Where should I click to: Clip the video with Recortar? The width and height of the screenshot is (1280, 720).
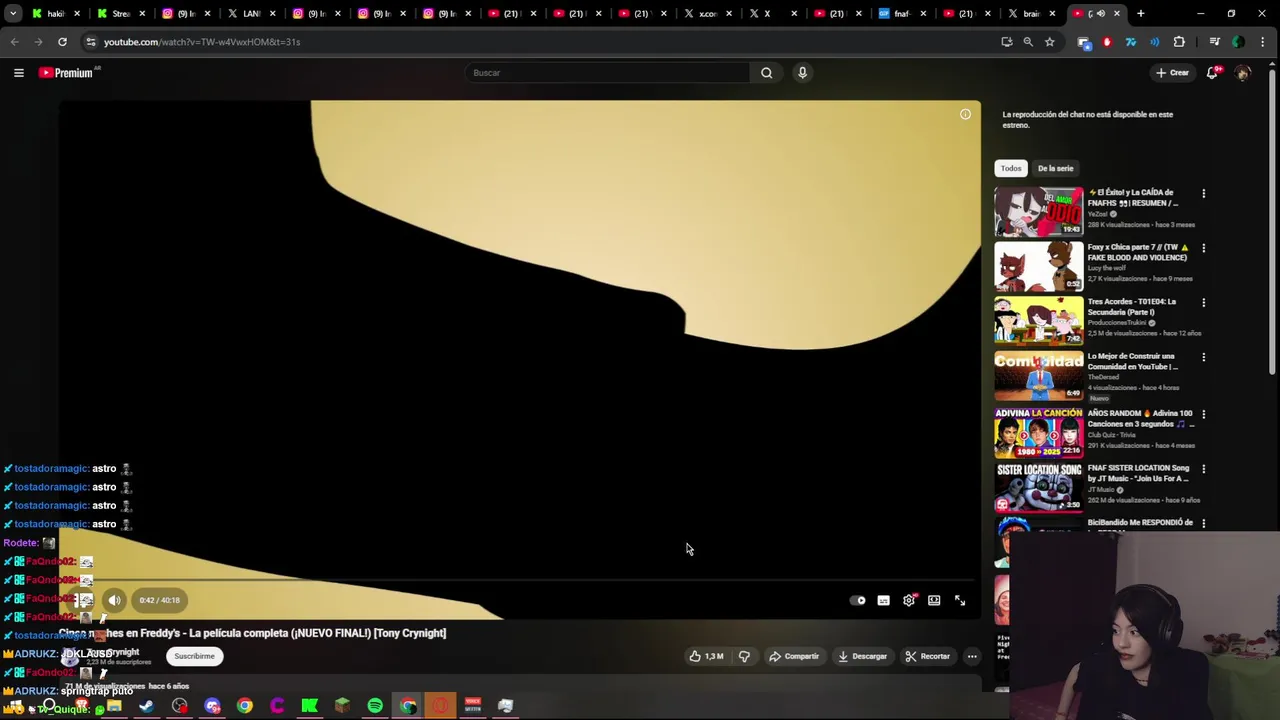pyautogui.click(x=927, y=656)
